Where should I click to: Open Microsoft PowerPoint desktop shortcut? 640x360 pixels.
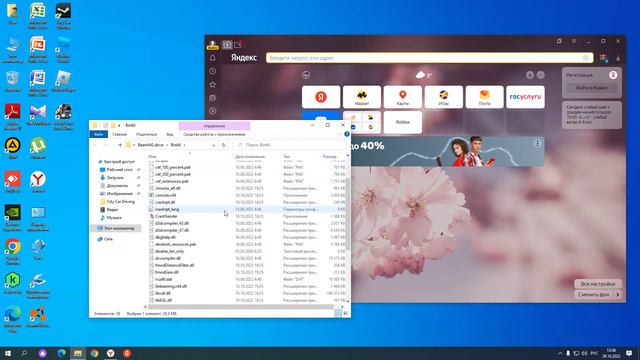[38, 49]
